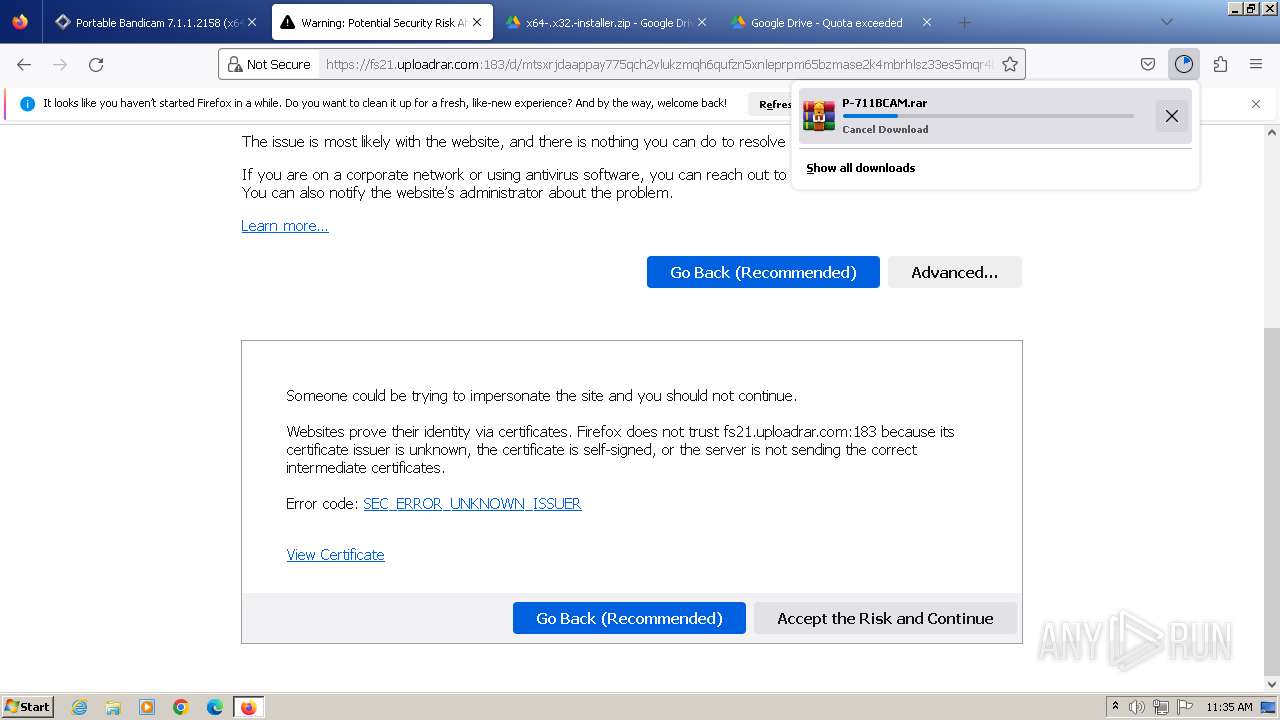Open the SEC_ERROR_UNKNOWN_ISSUER error code link
This screenshot has height=720, width=1280.
click(x=472, y=504)
